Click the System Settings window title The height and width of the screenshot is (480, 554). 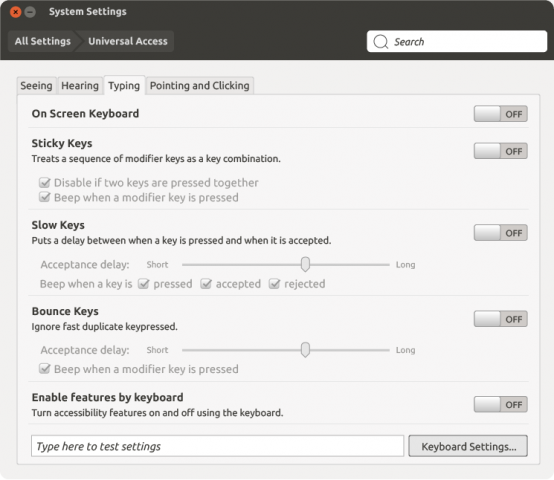point(88,12)
